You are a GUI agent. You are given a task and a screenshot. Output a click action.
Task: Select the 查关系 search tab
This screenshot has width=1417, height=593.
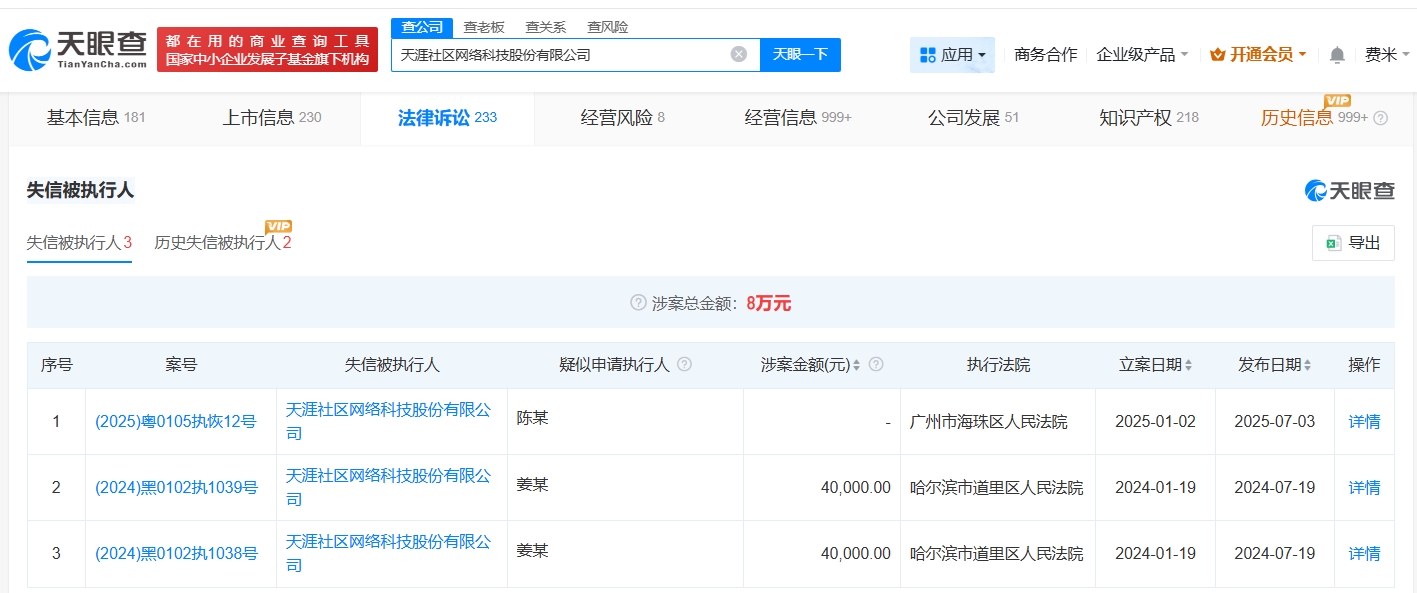tap(545, 27)
